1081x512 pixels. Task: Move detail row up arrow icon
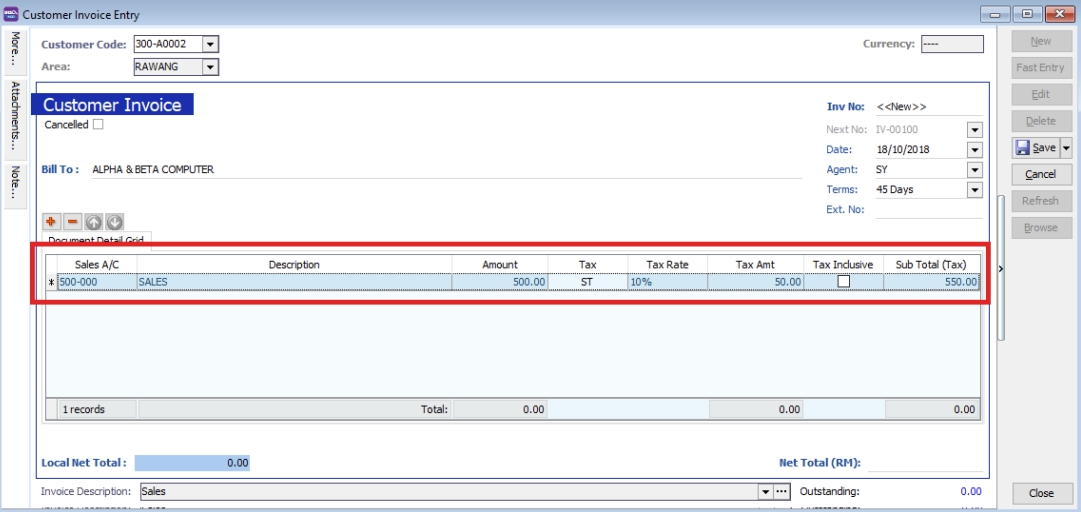pos(94,222)
